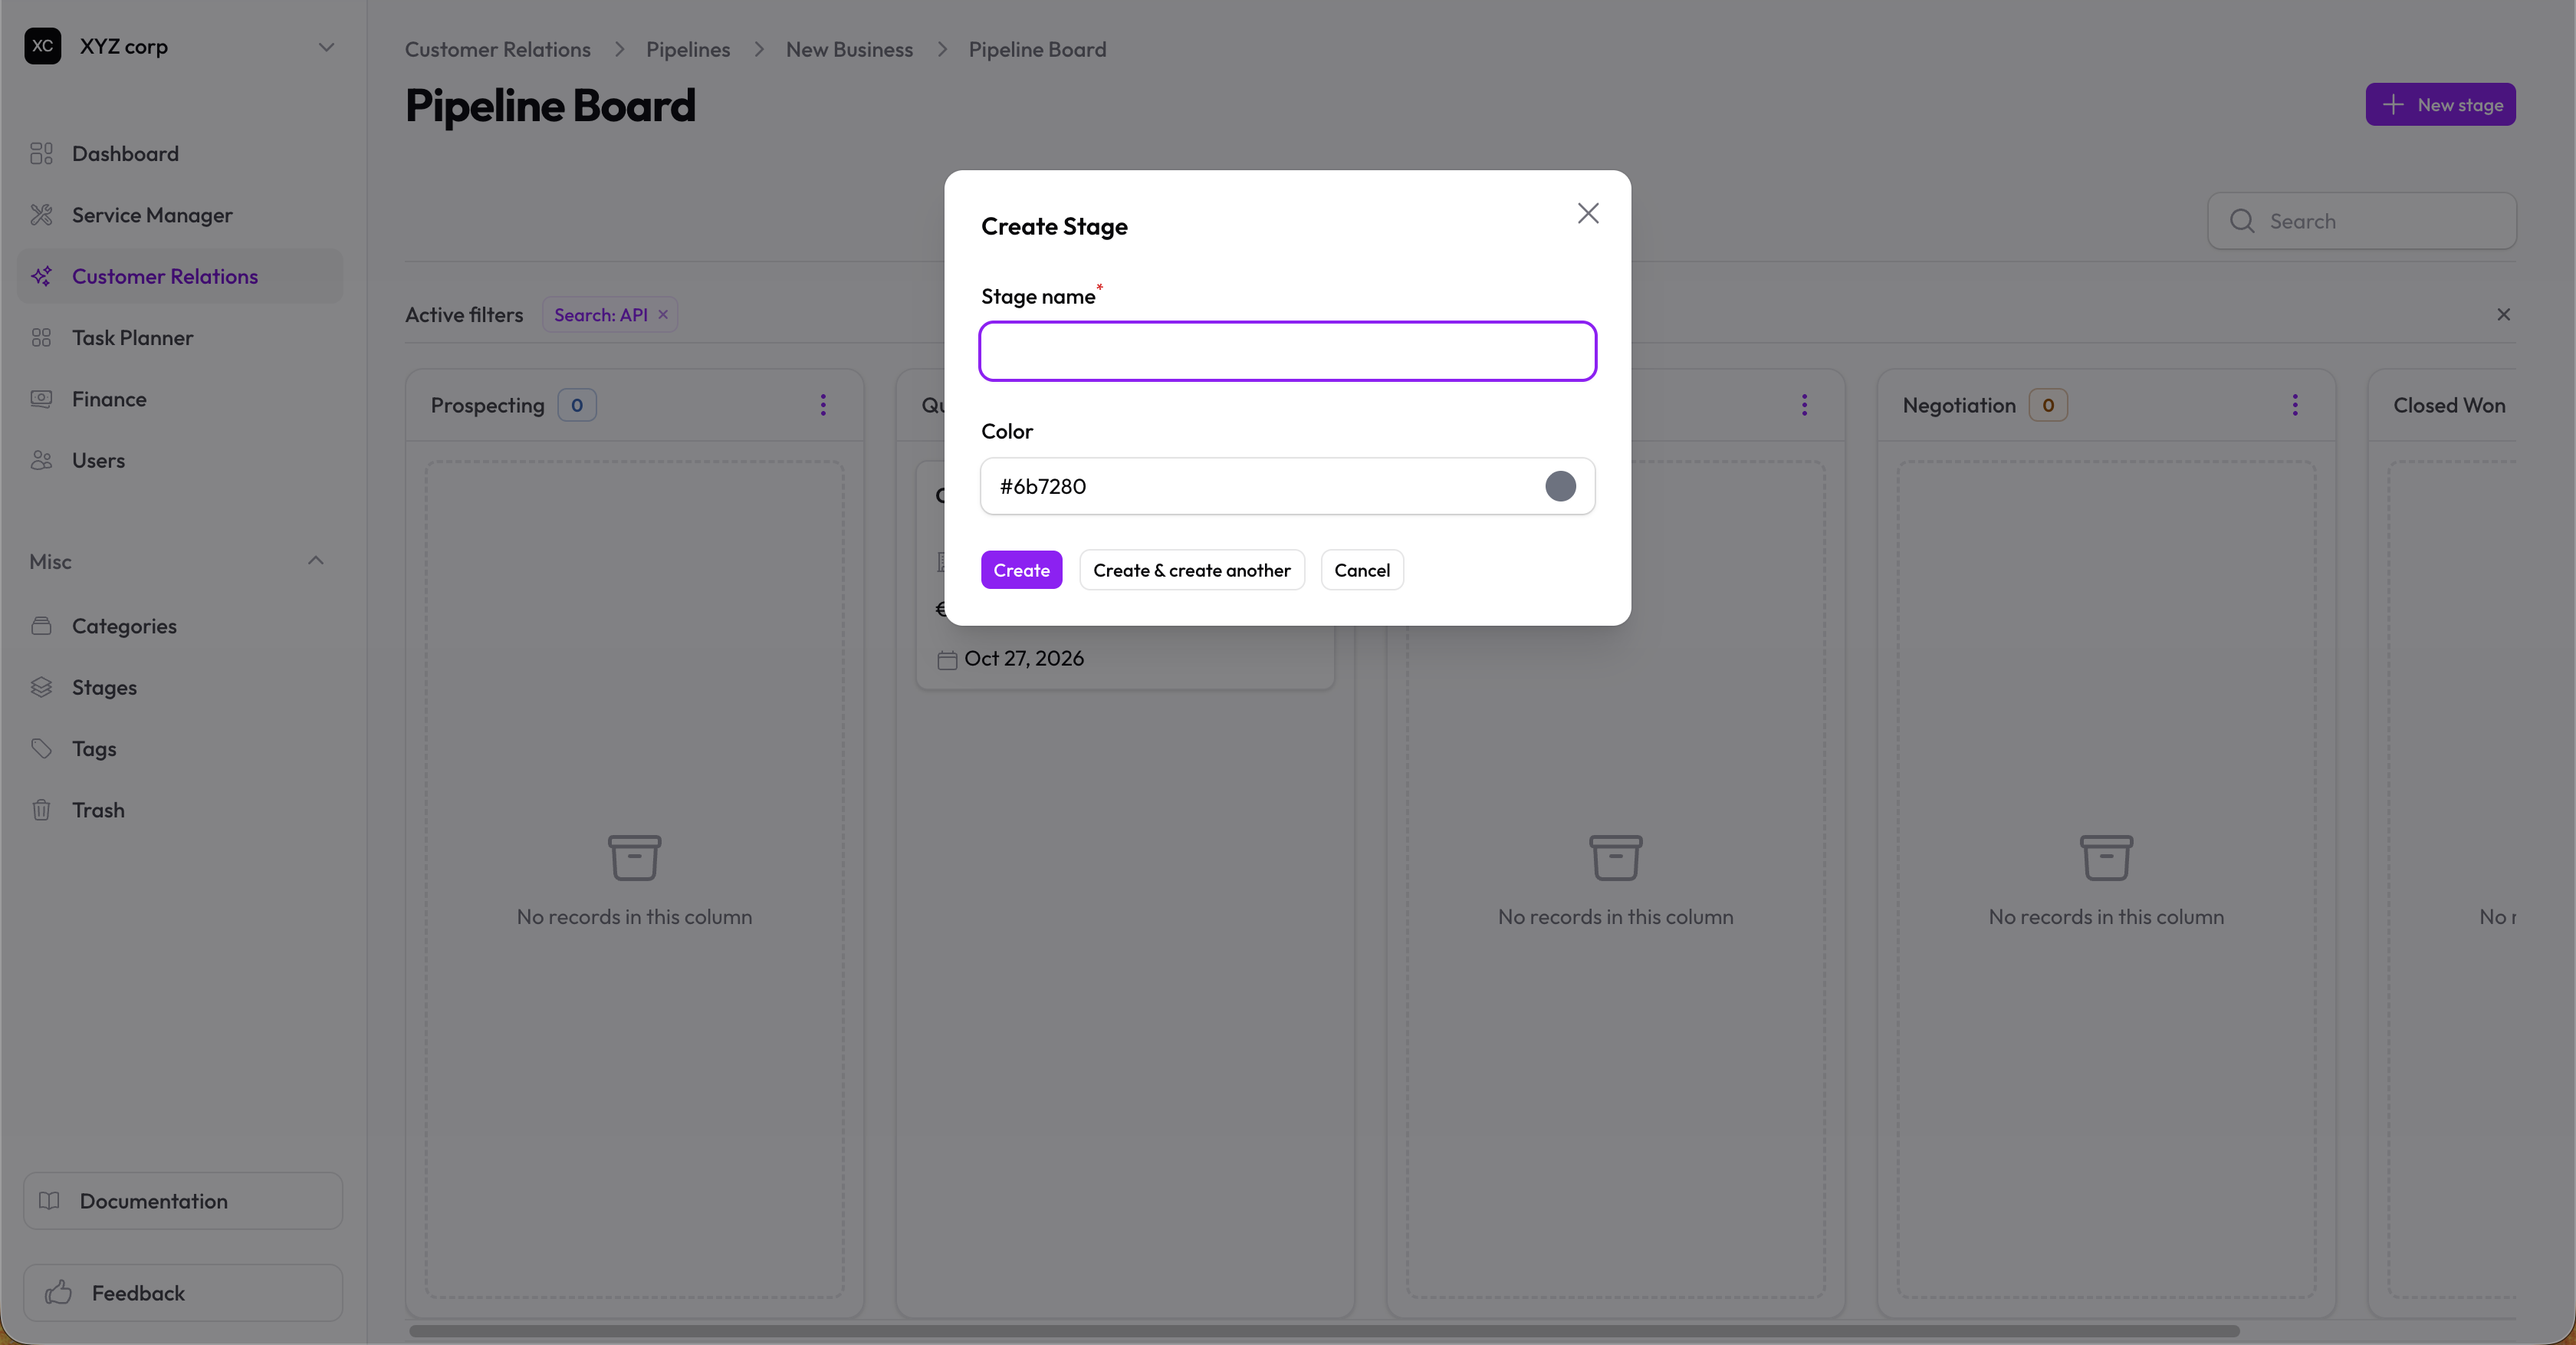This screenshot has width=2576, height=1345.
Task: Collapse the Misc section
Action: (316, 561)
